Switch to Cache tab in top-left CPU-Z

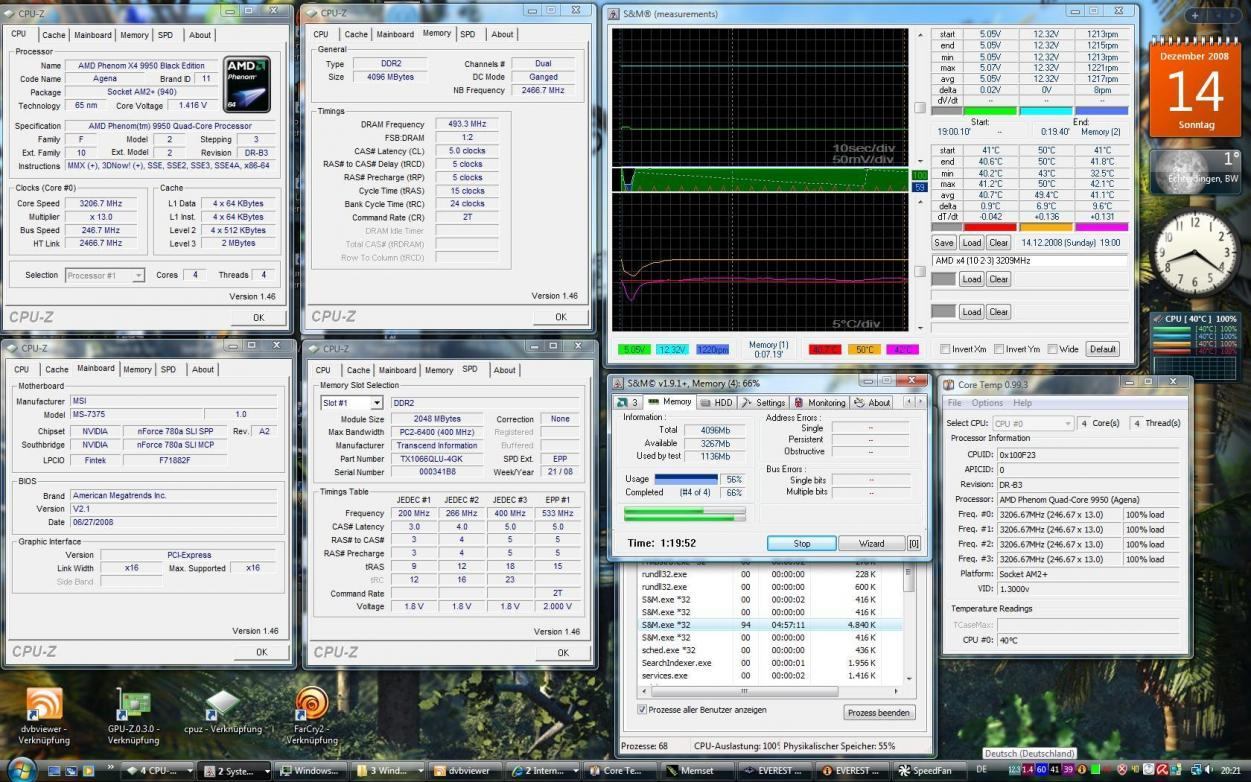53,35
